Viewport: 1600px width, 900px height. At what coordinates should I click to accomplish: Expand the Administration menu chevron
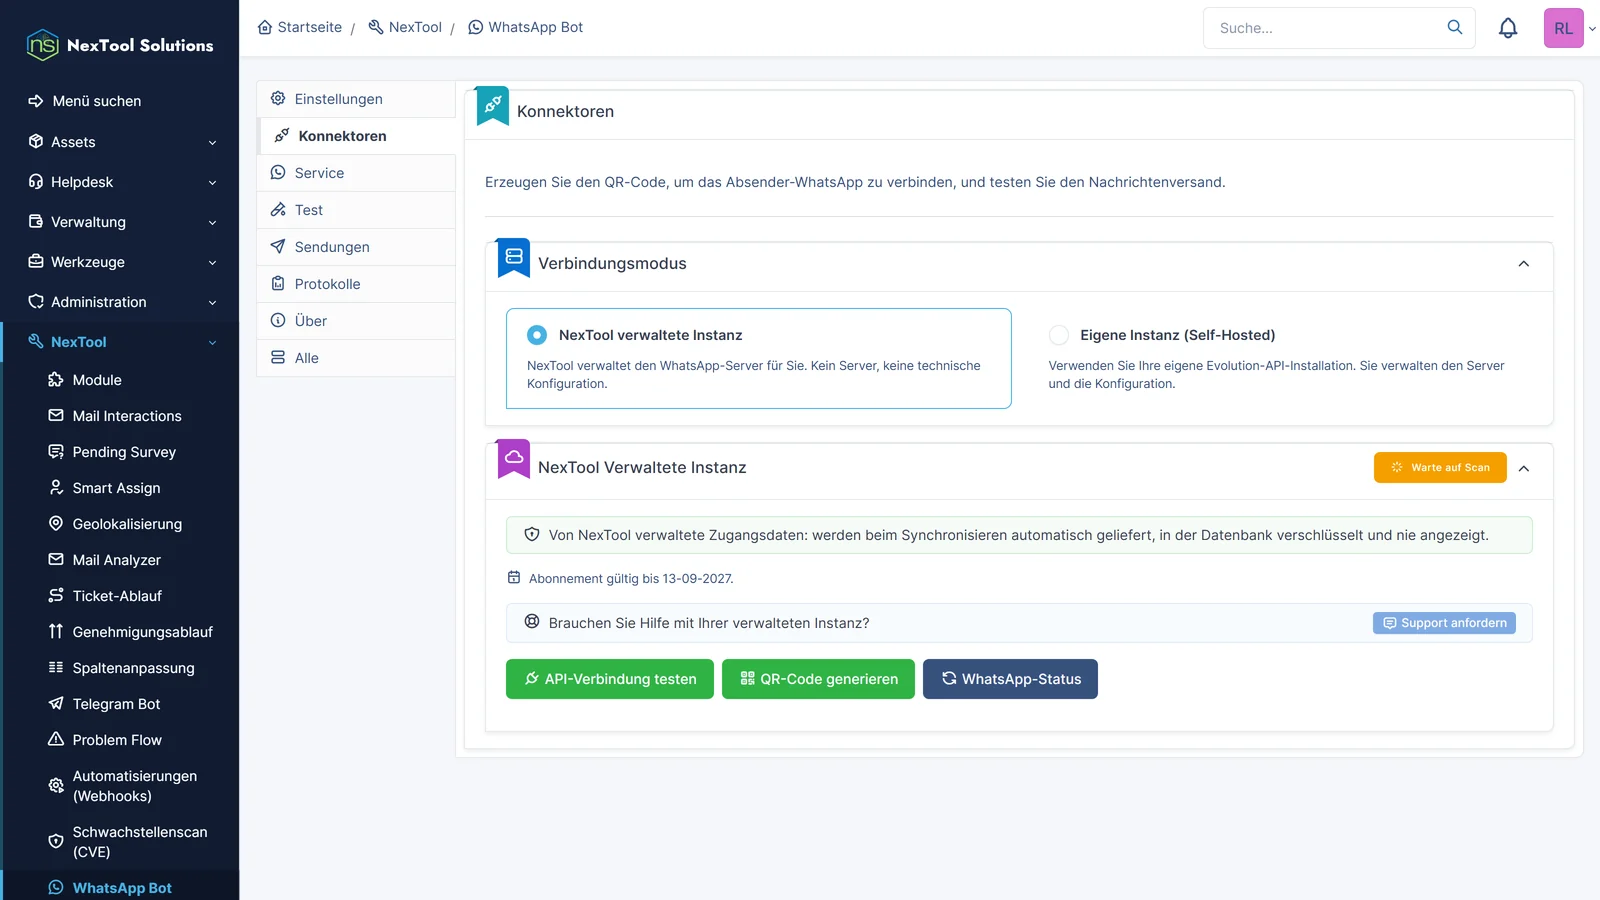[x=212, y=303]
